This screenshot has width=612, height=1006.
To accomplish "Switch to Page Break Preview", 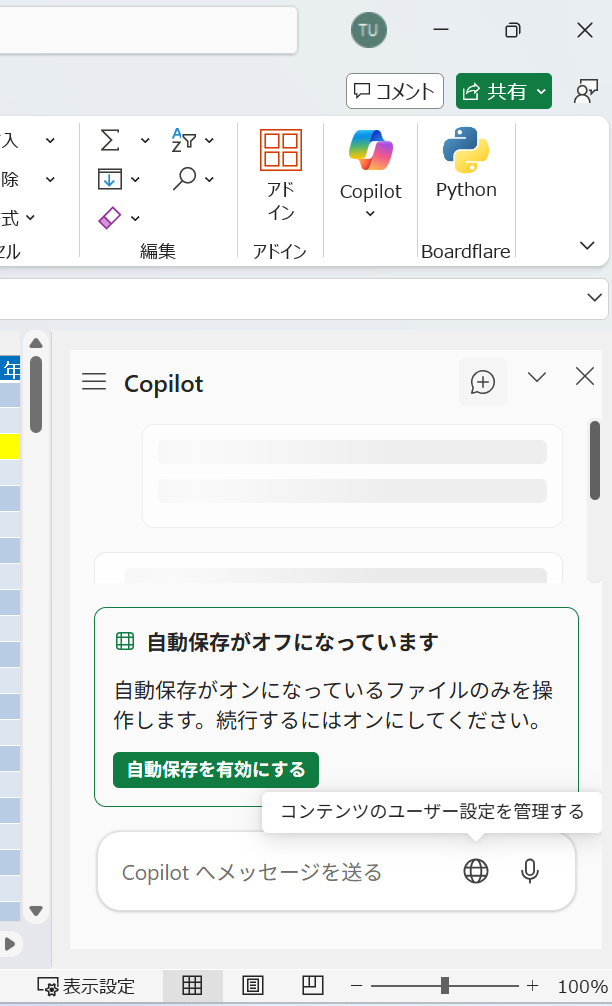I will (x=313, y=986).
